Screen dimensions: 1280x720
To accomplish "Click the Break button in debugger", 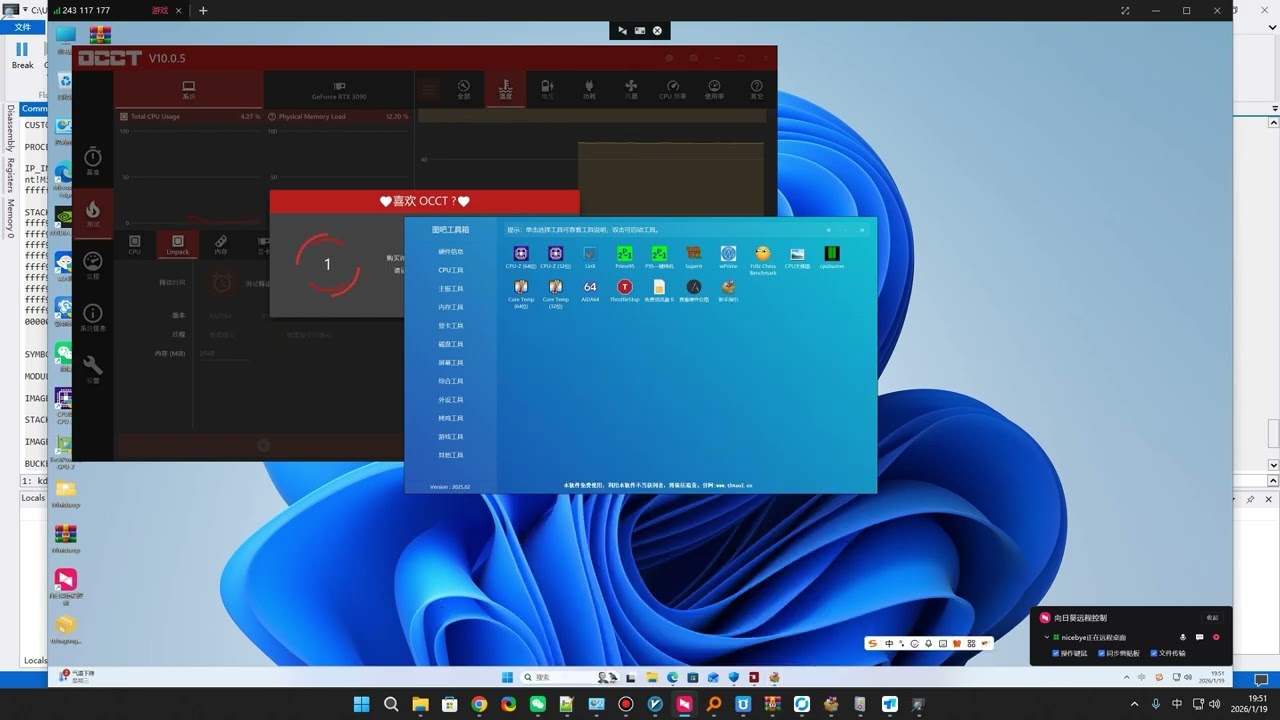I will 22,54.
